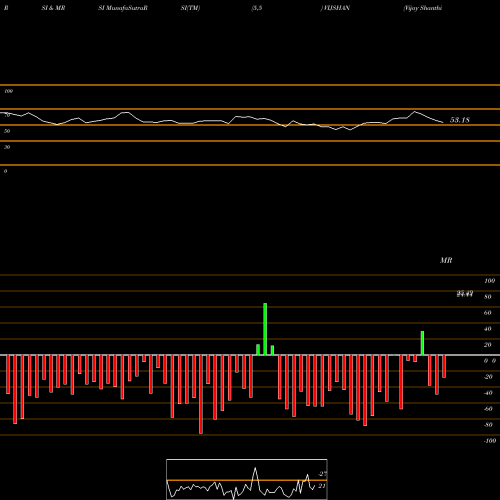500x500 pixels.
Task: Click the -20 label on MR axis
Action: click(x=488, y=377)
